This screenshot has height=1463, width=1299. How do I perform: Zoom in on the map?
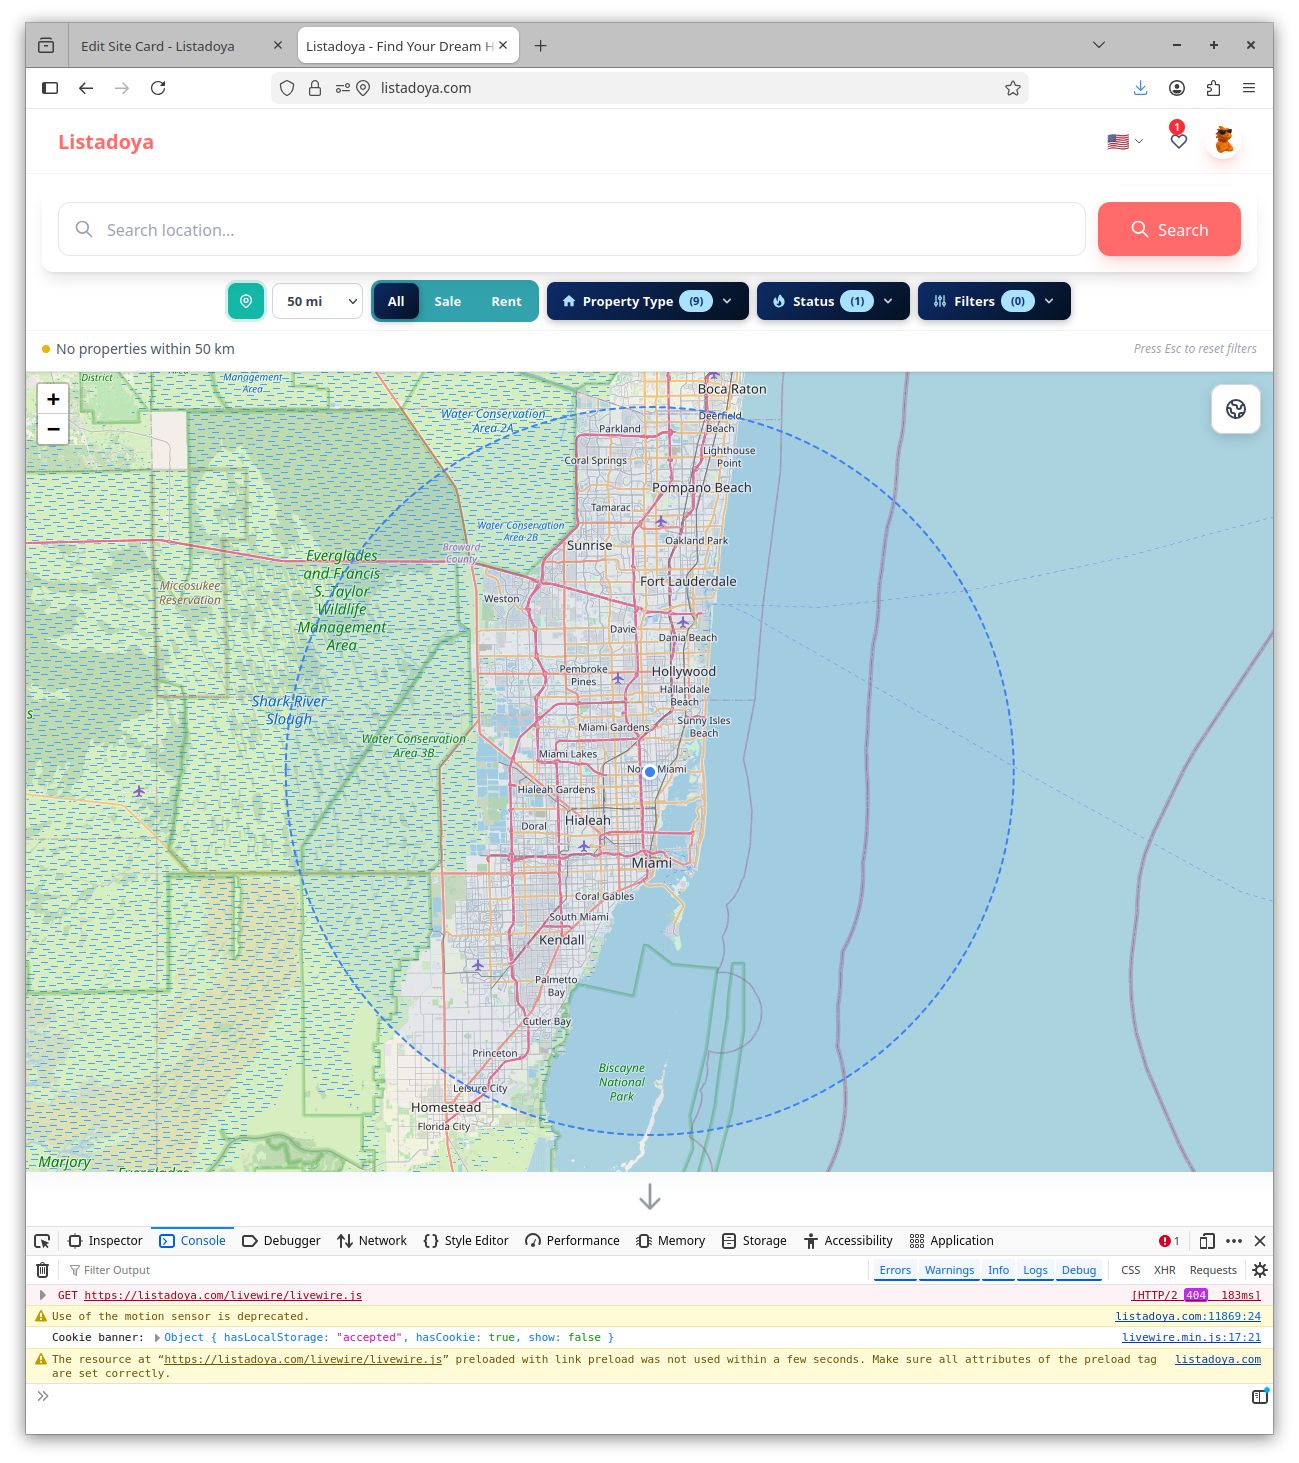point(54,399)
